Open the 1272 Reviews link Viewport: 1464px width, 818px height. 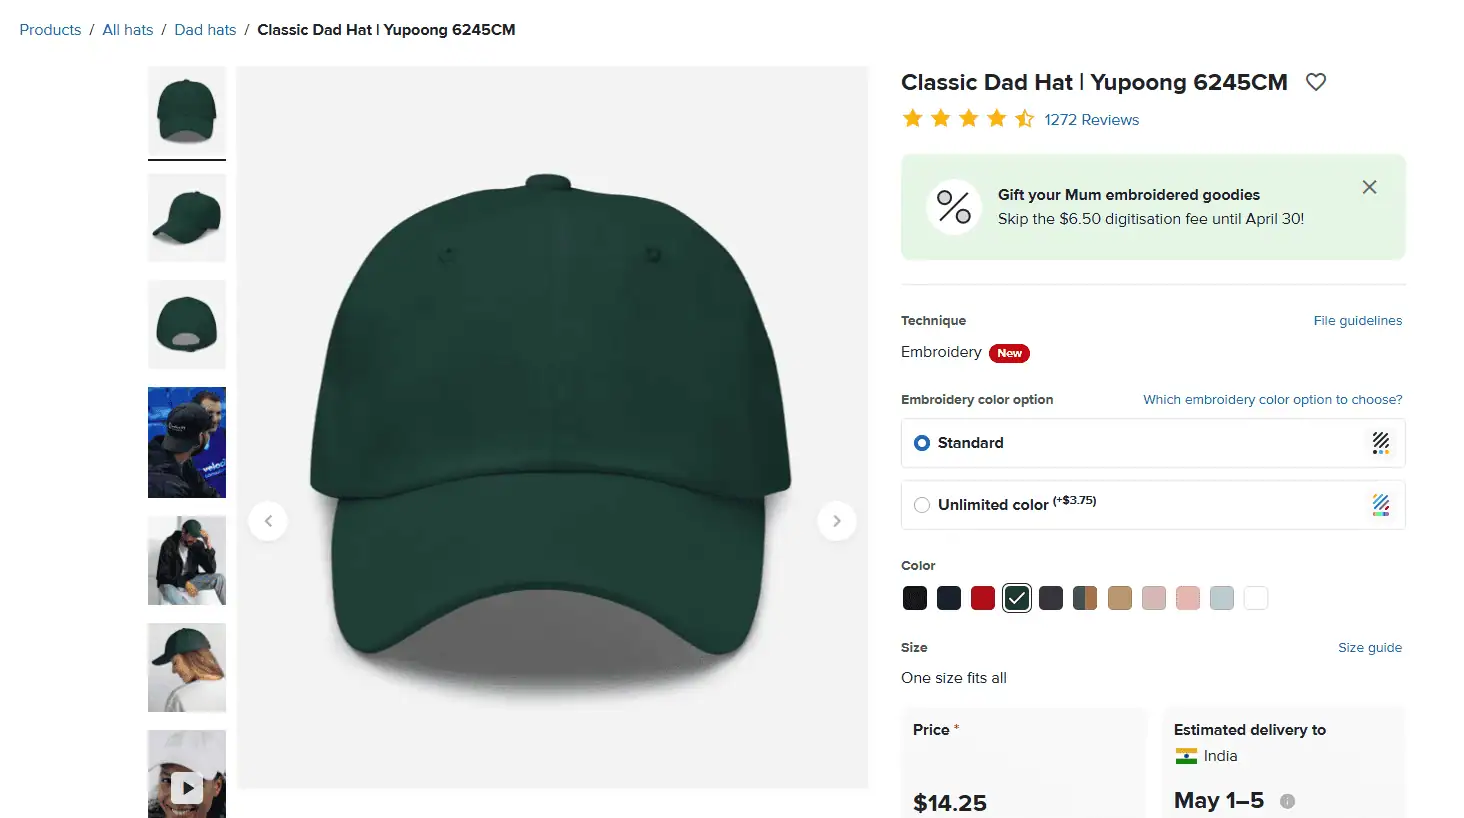(1091, 120)
